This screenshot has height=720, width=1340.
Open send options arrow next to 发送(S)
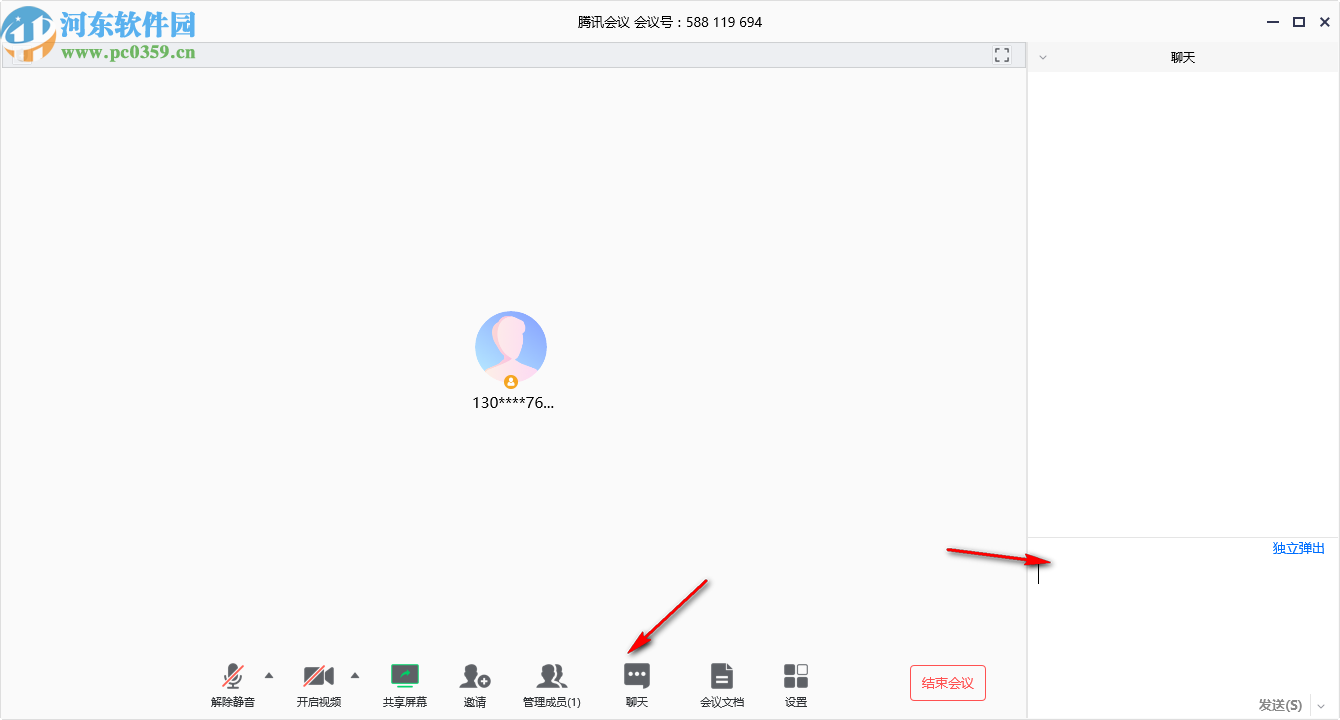click(x=1321, y=705)
